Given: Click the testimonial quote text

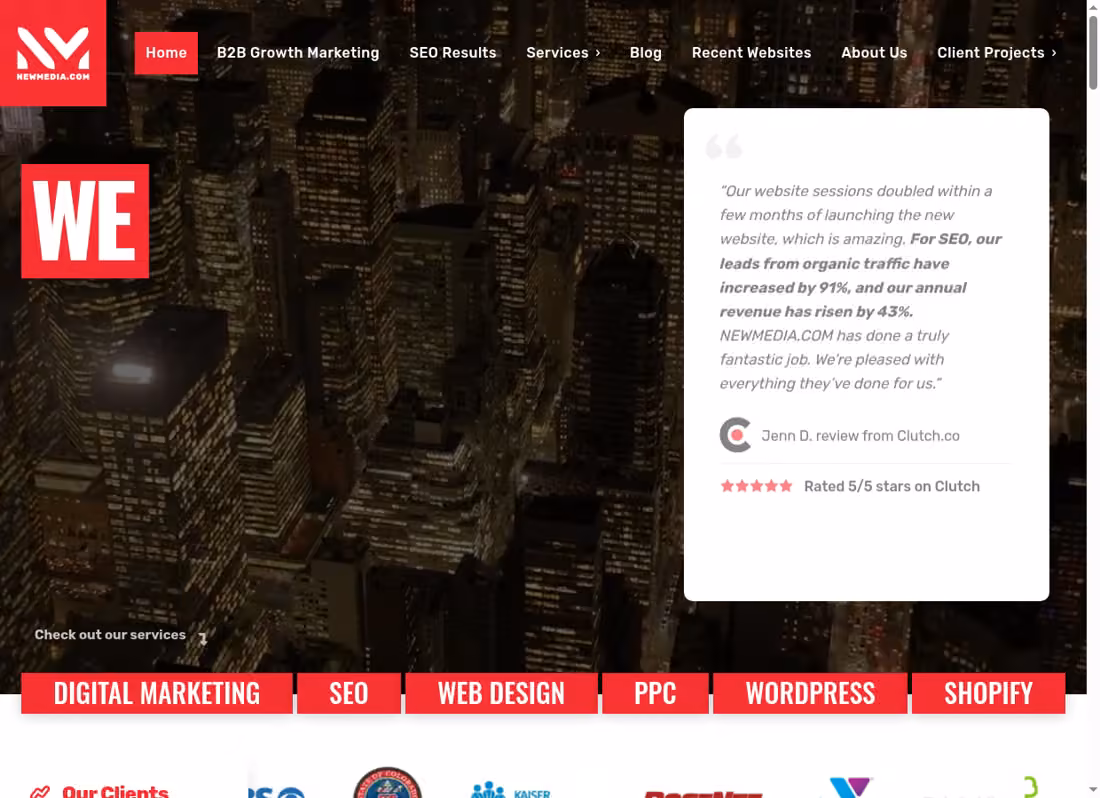Looking at the screenshot, I should [861, 287].
